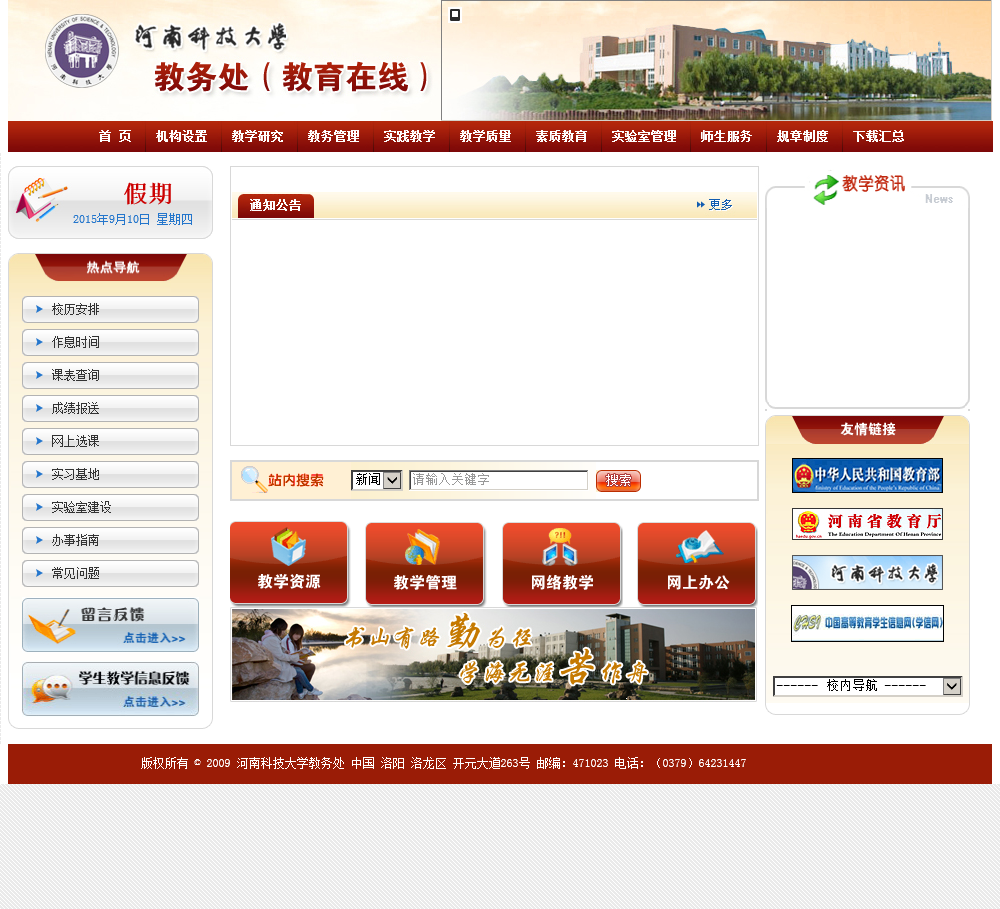Open the 下载汇总 menu item
Screen dimensions: 1000x909
(879, 137)
